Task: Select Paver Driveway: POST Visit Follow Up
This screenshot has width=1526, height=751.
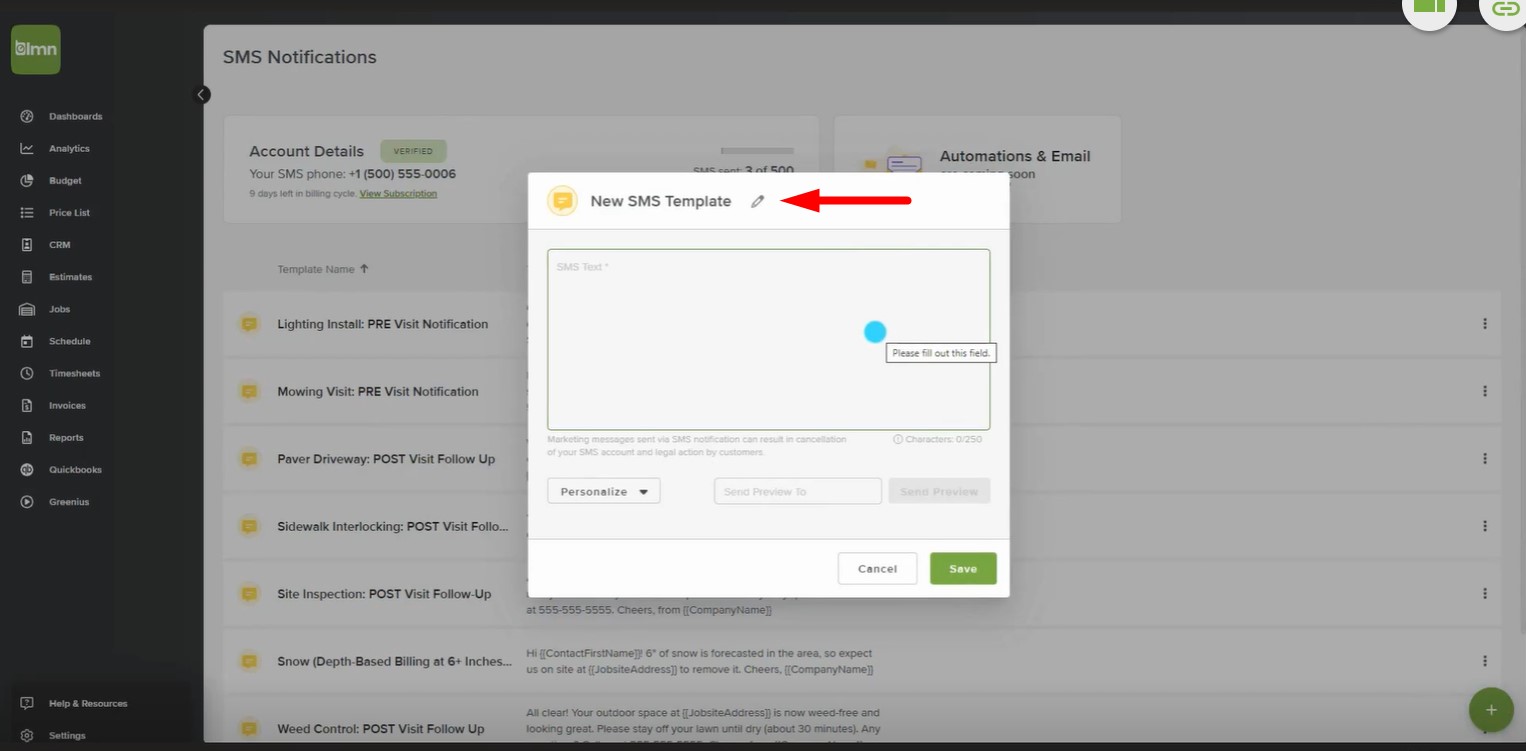Action: click(x=386, y=459)
